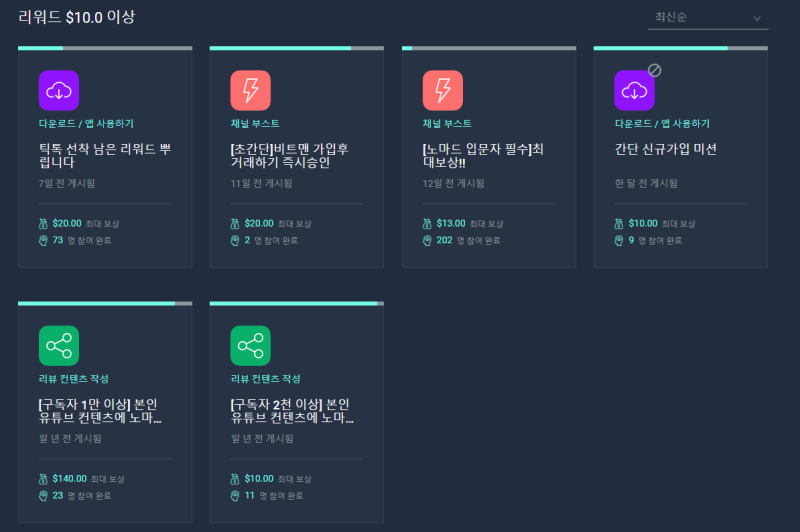Viewport: 800px width, 532px height.
Task: Click money bag icon next to $140.00 reward
Action: coord(43,479)
